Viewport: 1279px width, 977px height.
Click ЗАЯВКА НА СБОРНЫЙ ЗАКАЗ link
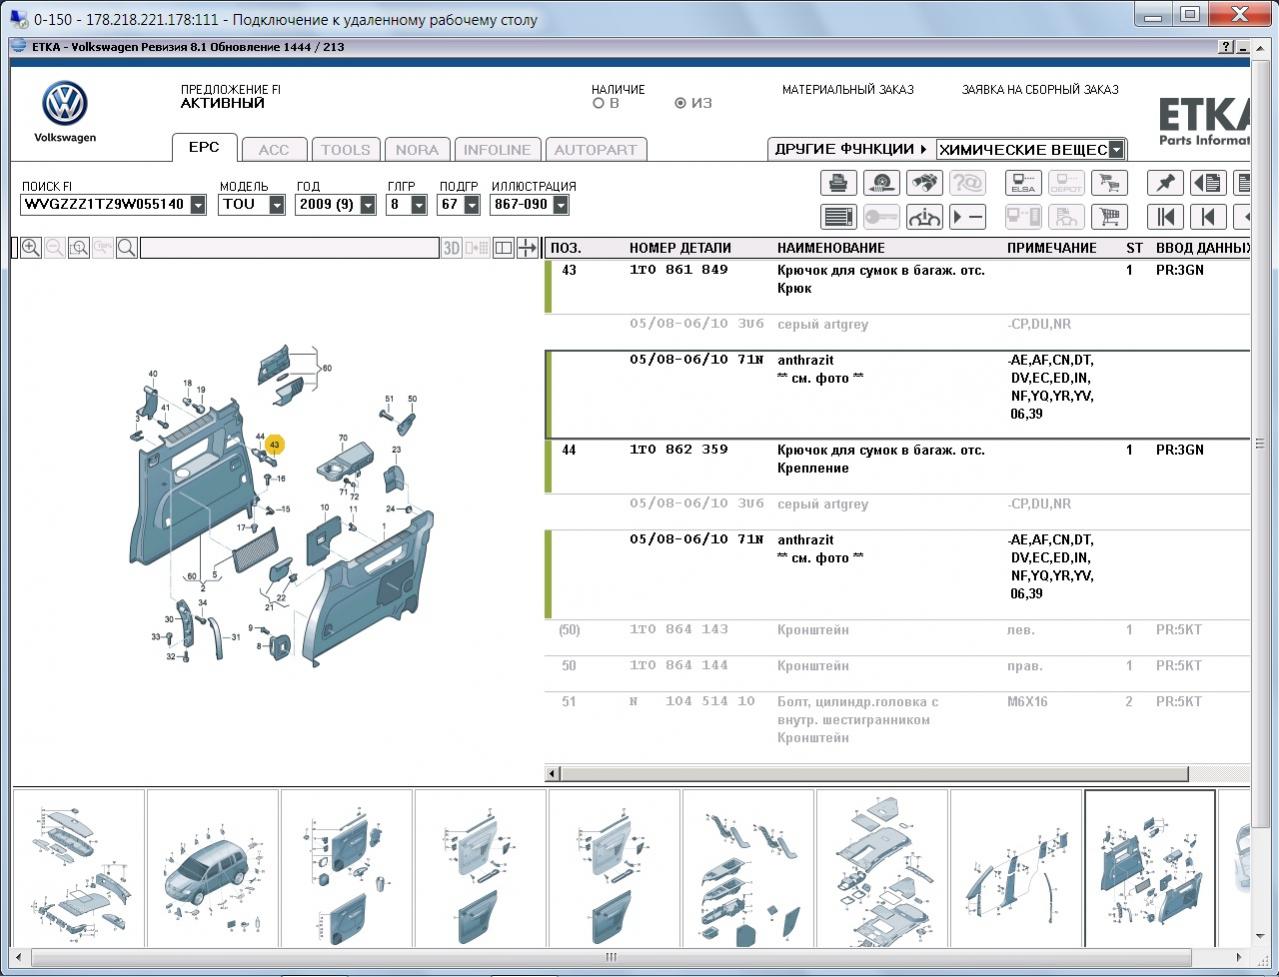1040,90
